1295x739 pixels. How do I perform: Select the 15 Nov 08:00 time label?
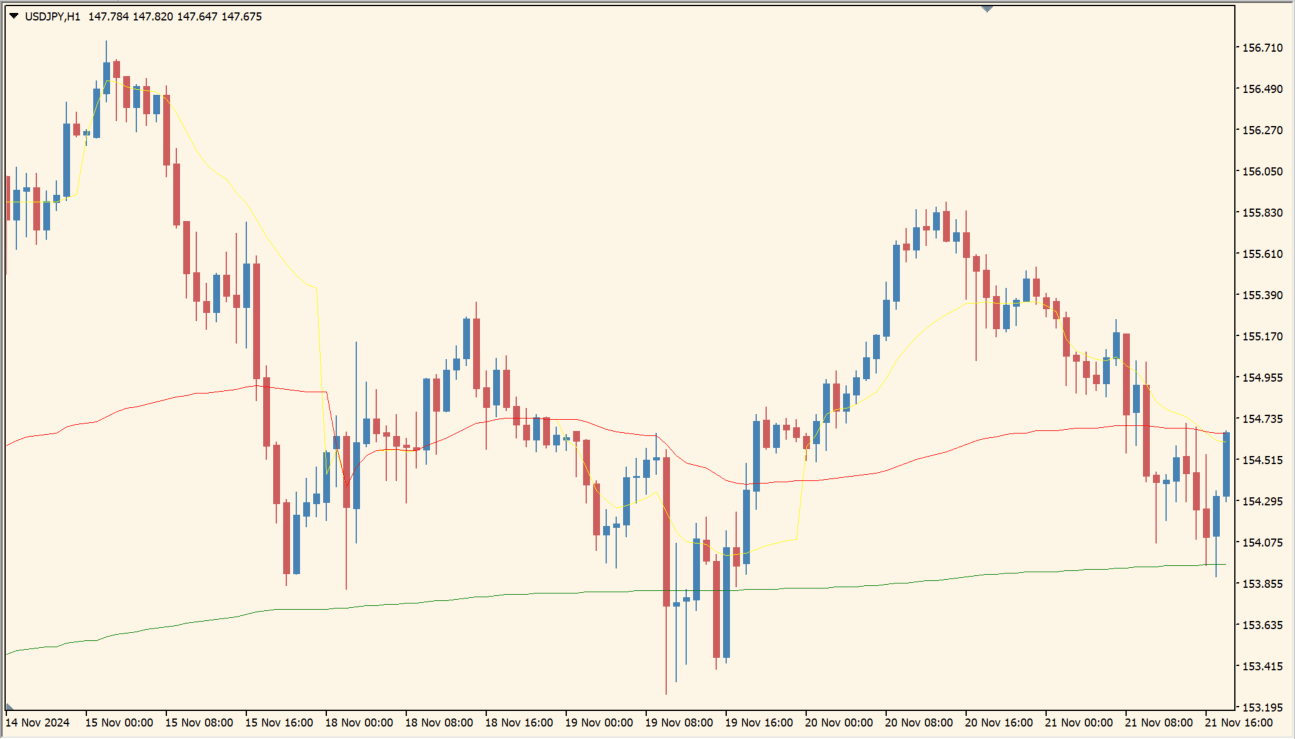[198, 722]
